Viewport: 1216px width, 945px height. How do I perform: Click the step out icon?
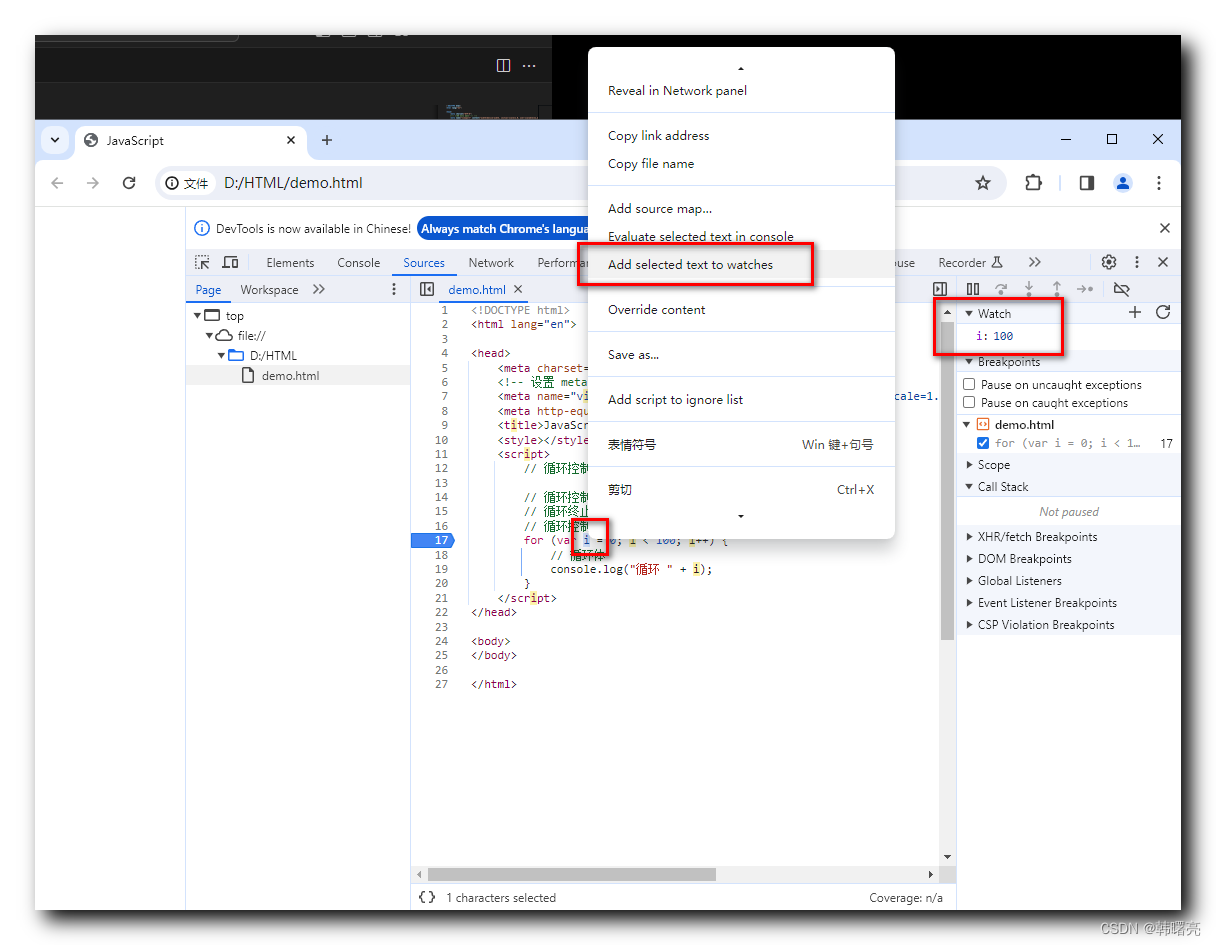(1056, 289)
